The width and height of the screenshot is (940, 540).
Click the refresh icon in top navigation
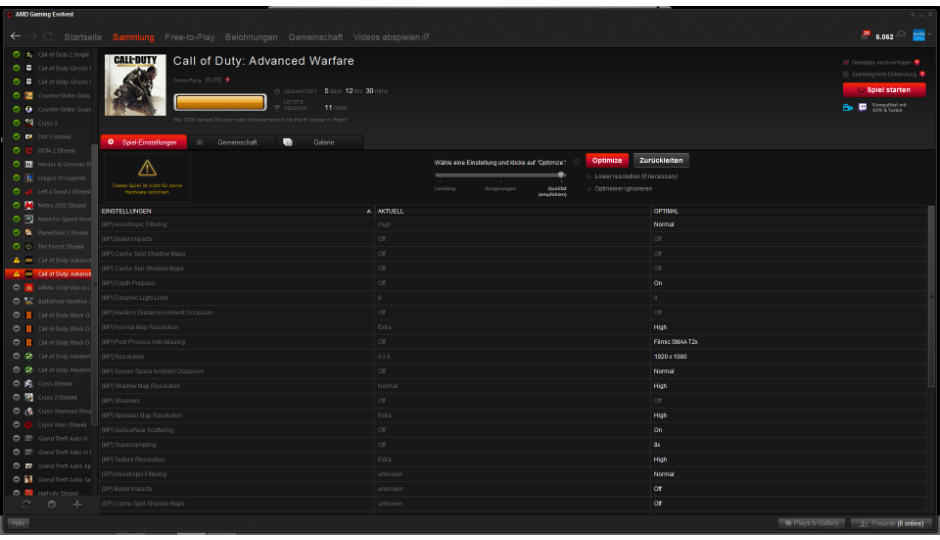pyautogui.click(x=49, y=37)
